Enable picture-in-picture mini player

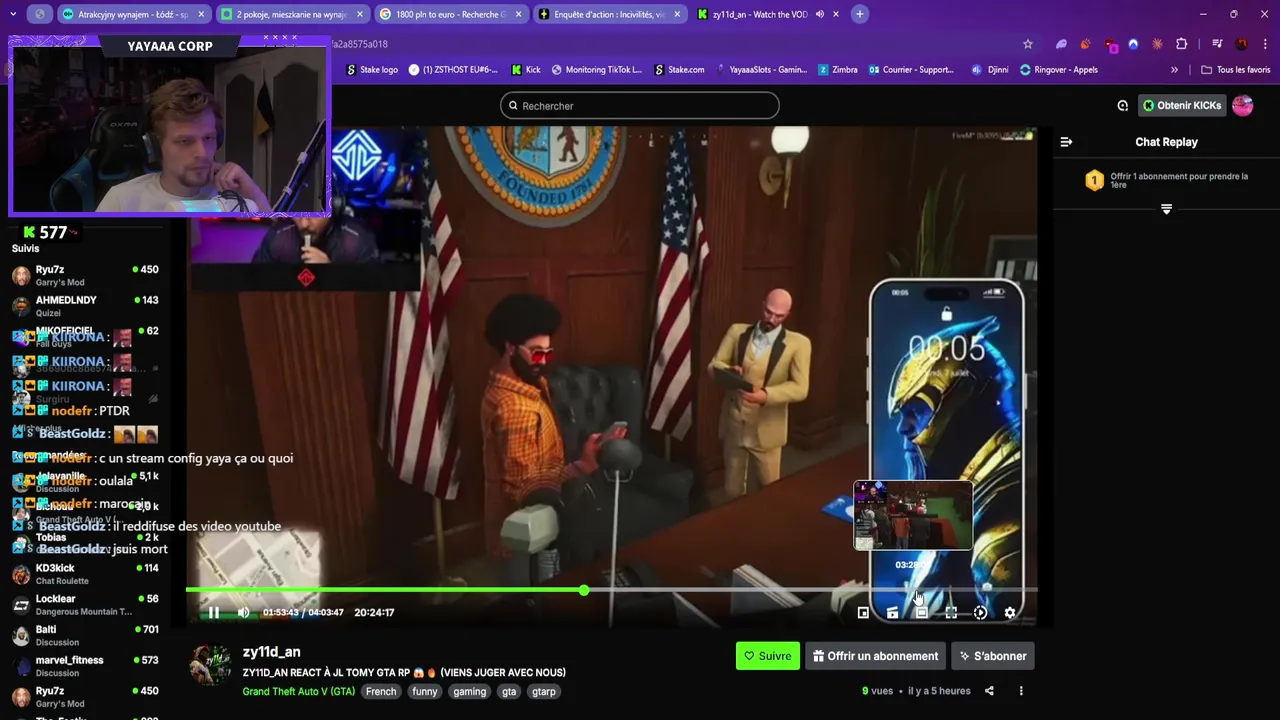(863, 612)
